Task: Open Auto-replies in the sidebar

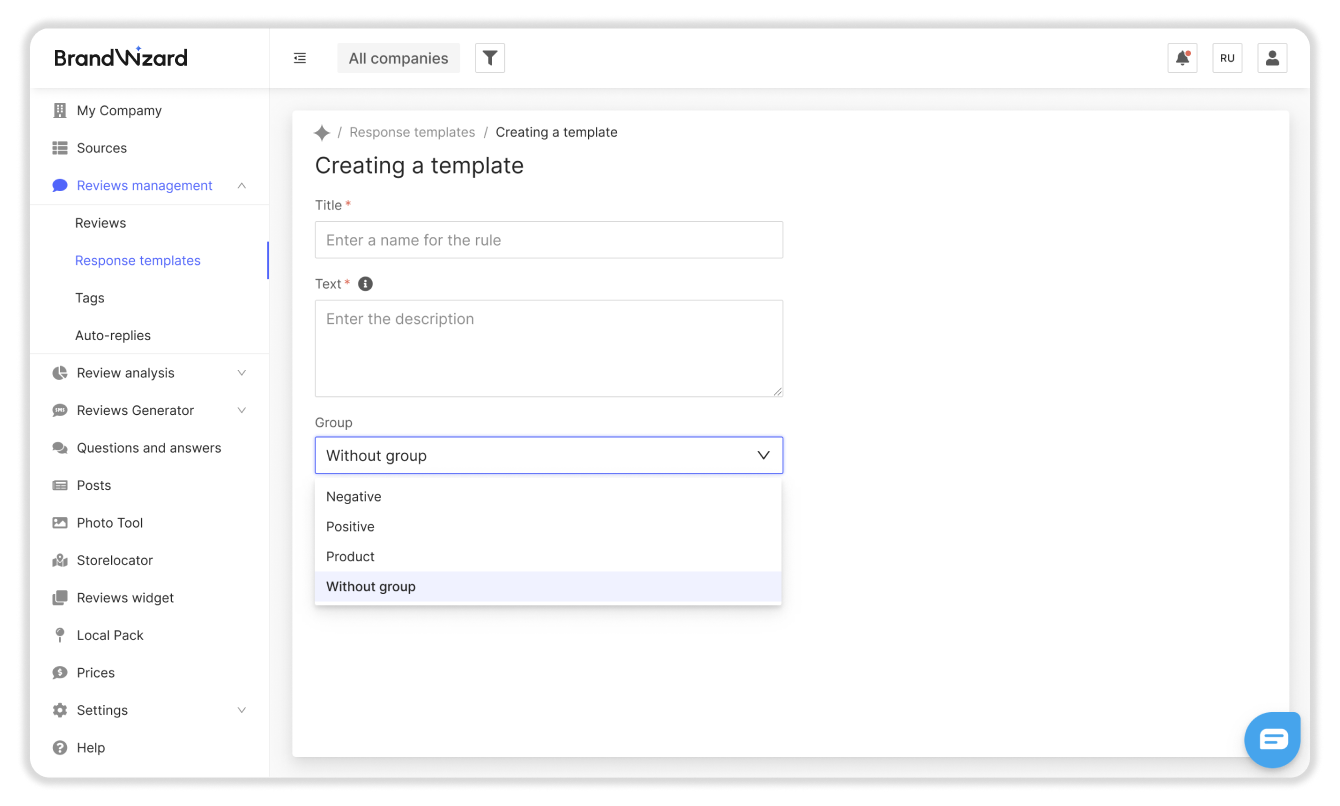Action: (x=113, y=335)
